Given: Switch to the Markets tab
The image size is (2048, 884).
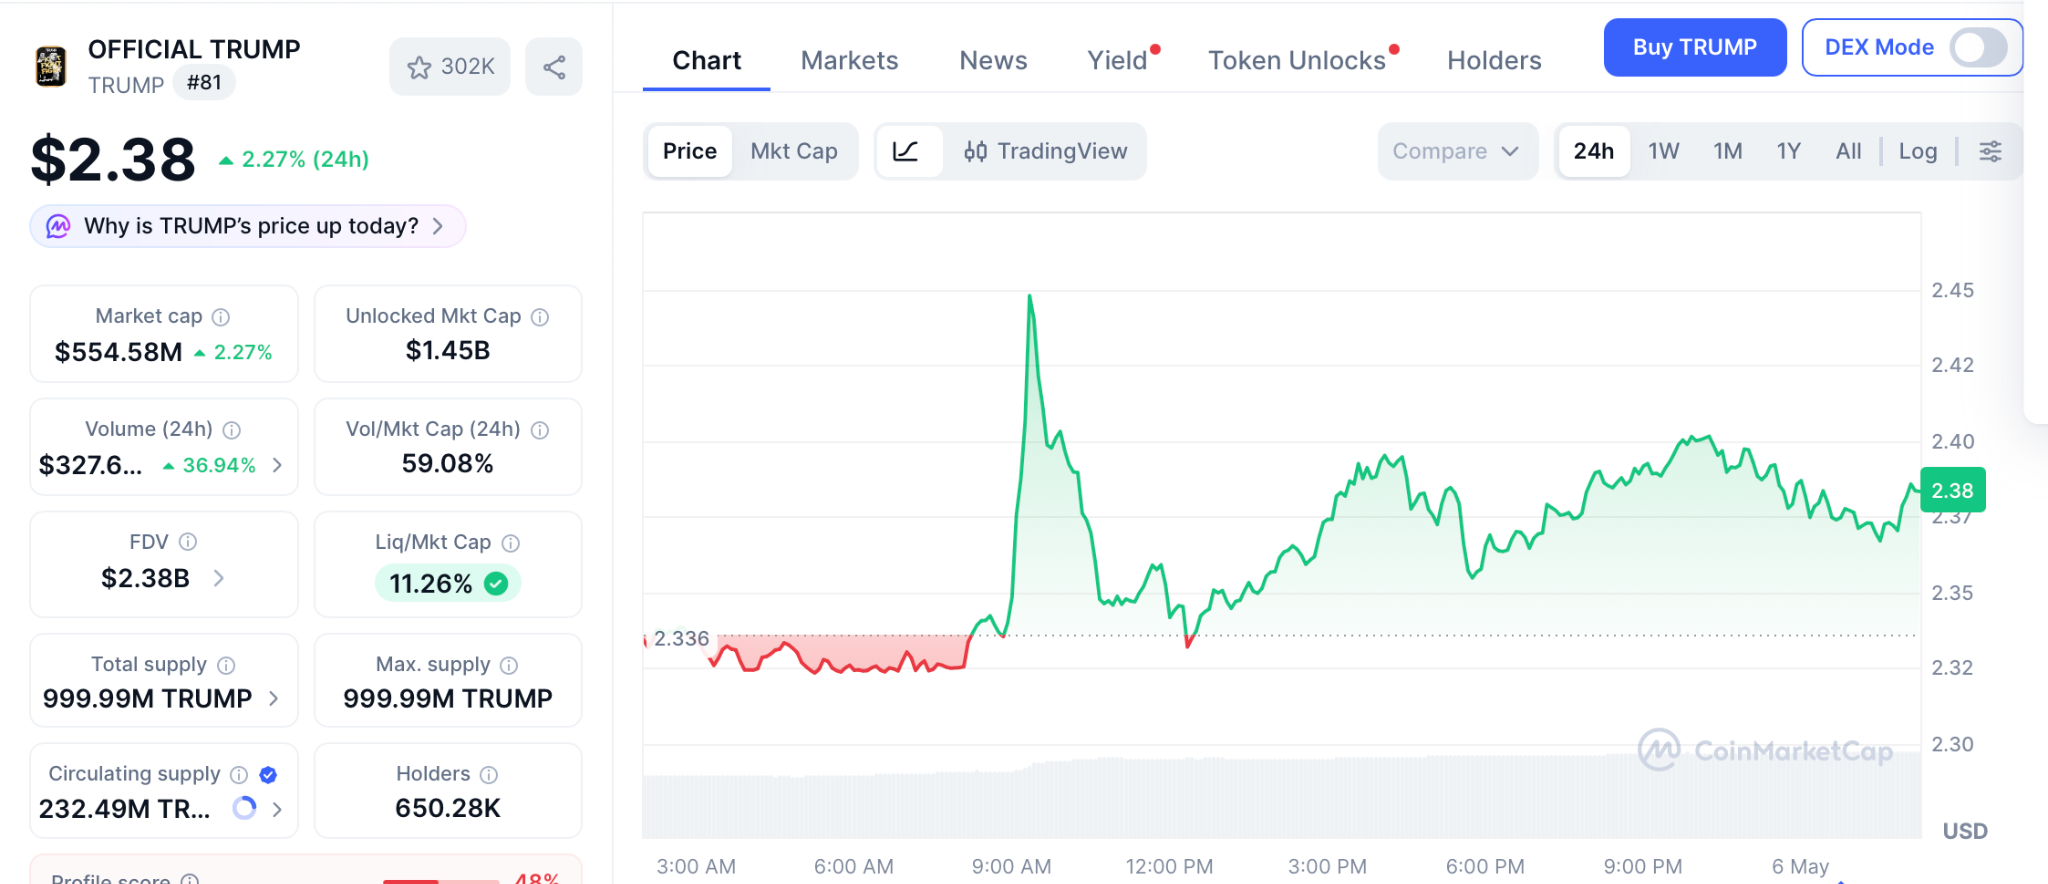Looking at the screenshot, I should tap(850, 61).
